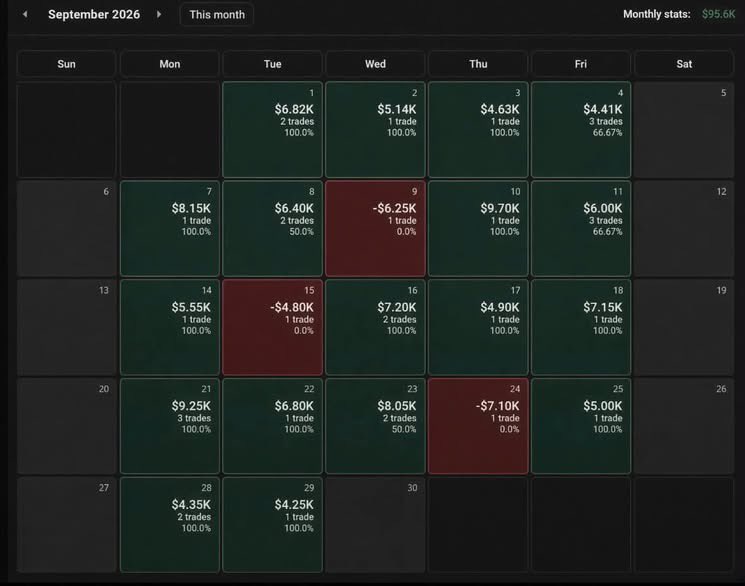Open September 2026 month title
Viewport: 745px width, 586px height.
coord(94,14)
